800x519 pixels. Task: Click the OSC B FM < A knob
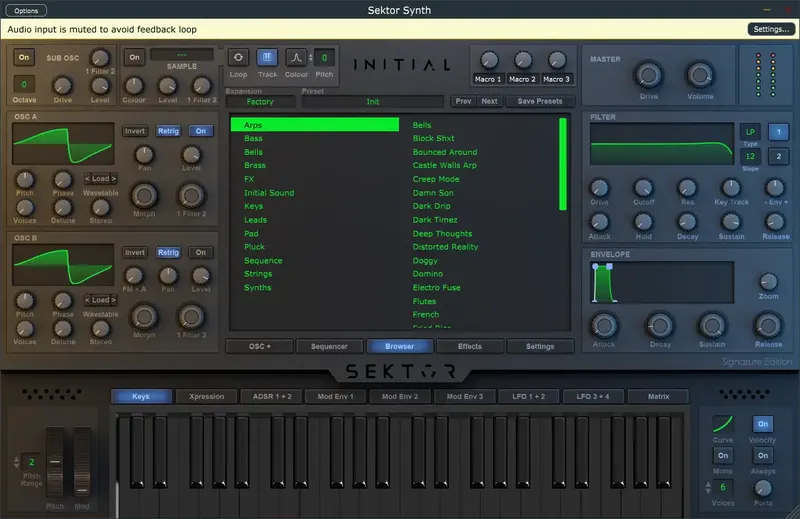134,276
